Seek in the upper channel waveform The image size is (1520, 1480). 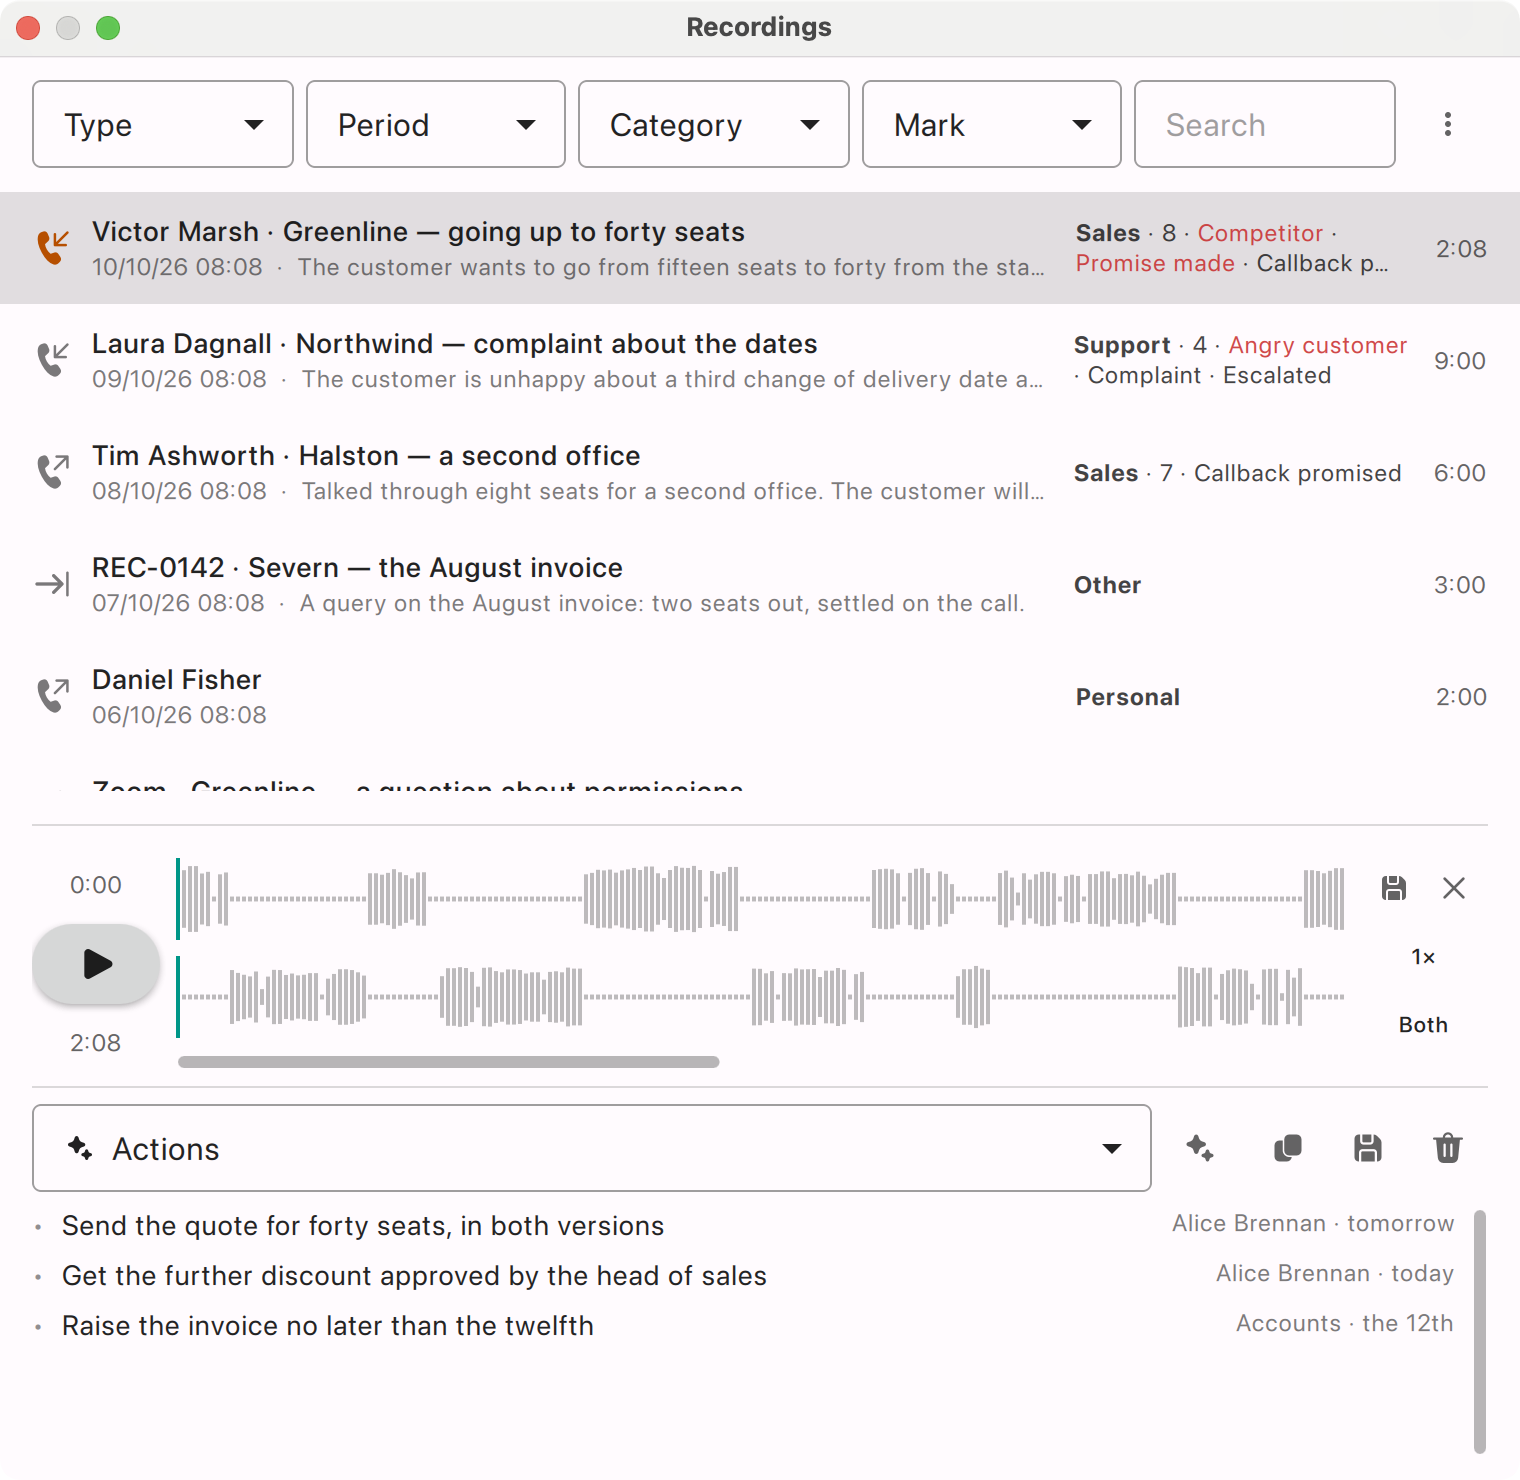tap(761, 899)
